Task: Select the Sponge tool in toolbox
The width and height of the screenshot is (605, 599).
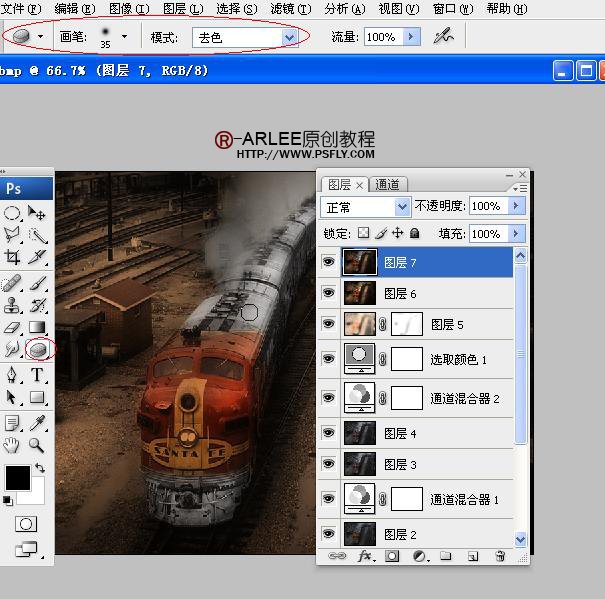Action: [x=38, y=350]
